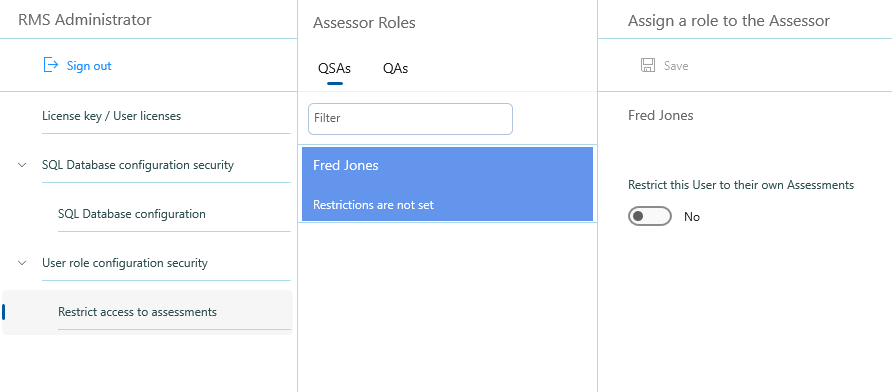Click the Sign out link text
The image size is (892, 392).
click(89, 66)
